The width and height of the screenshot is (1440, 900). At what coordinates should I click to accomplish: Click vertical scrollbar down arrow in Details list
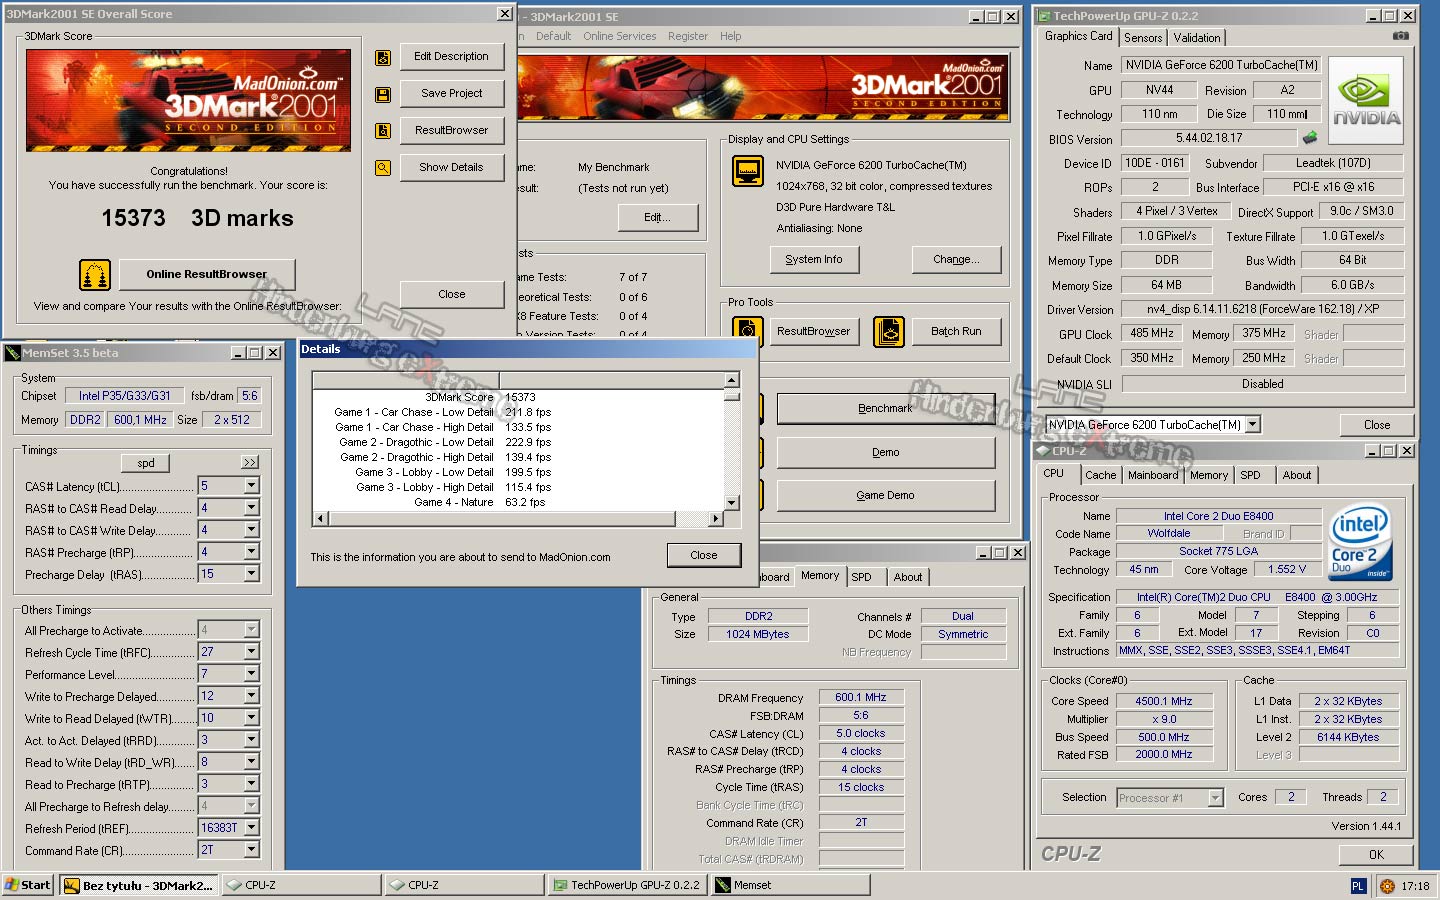(732, 503)
